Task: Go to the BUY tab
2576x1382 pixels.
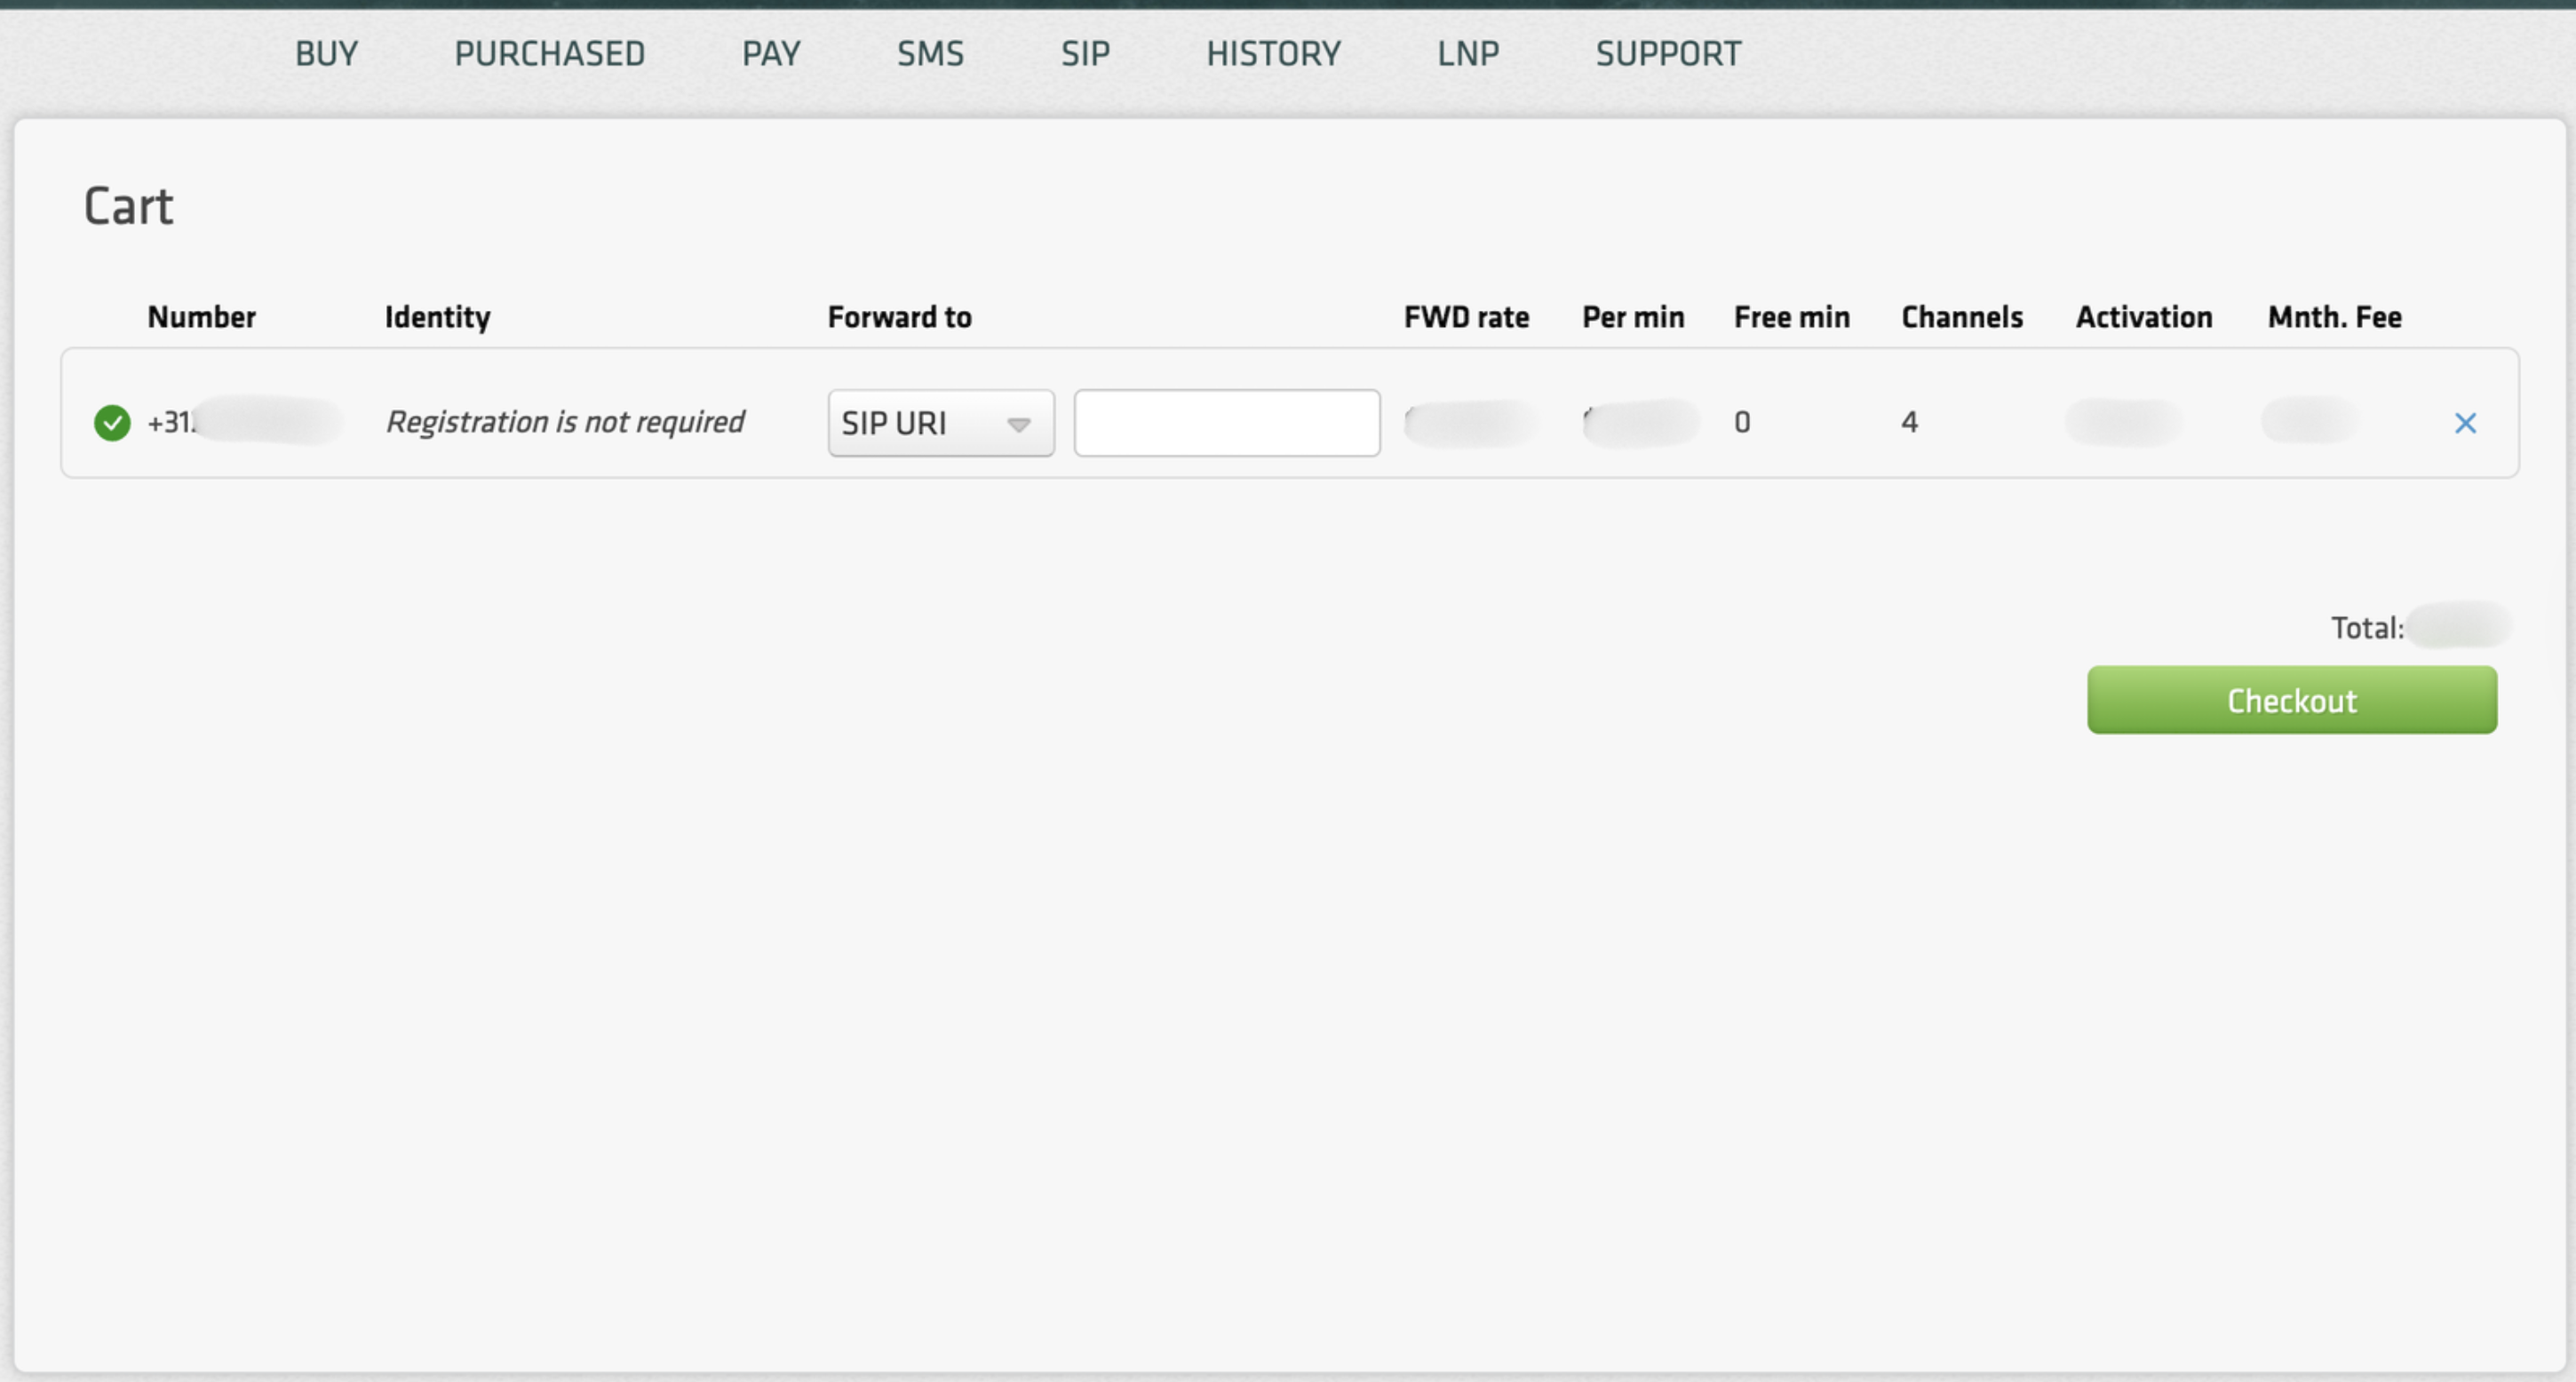Action: click(x=326, y=54)
